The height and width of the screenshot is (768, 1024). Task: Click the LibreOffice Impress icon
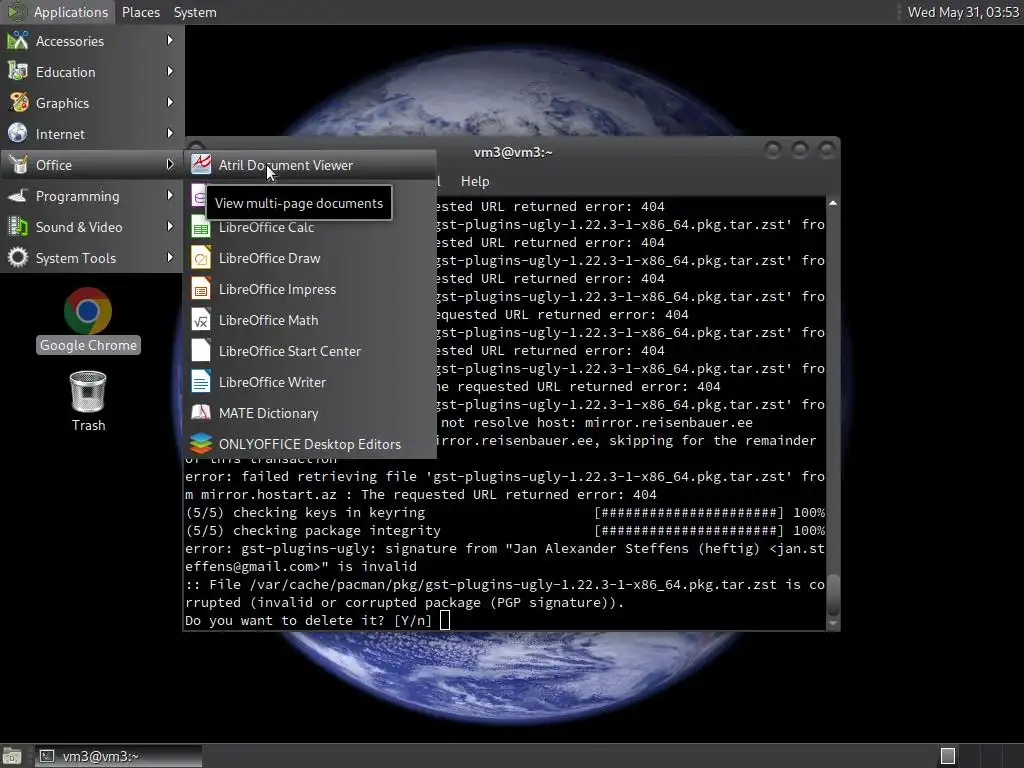tap(200, 289)
